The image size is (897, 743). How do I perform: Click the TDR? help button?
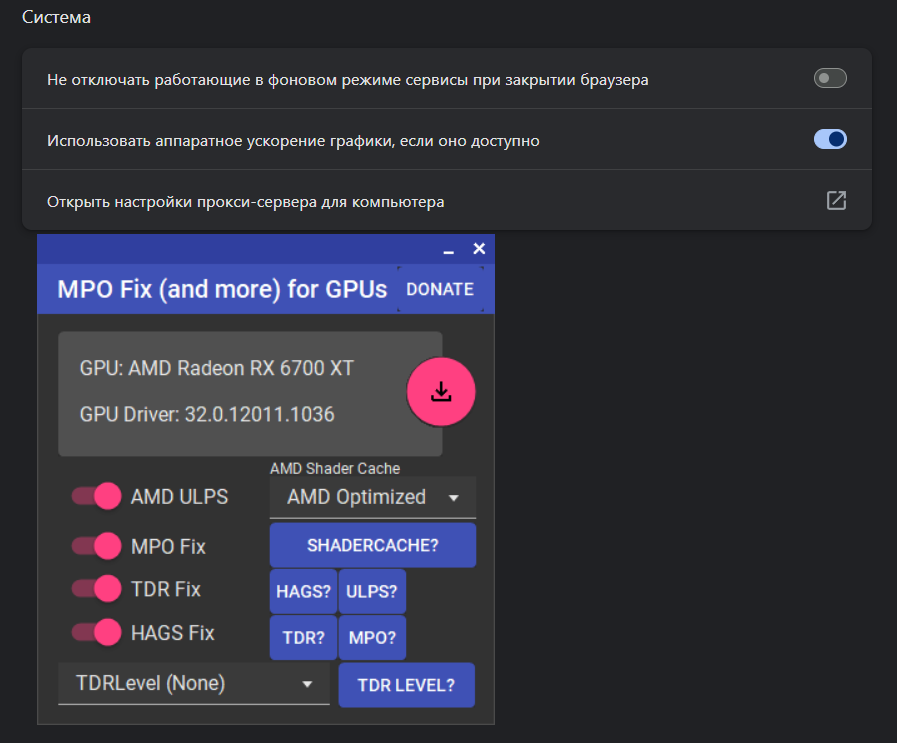tap(303, 637)
